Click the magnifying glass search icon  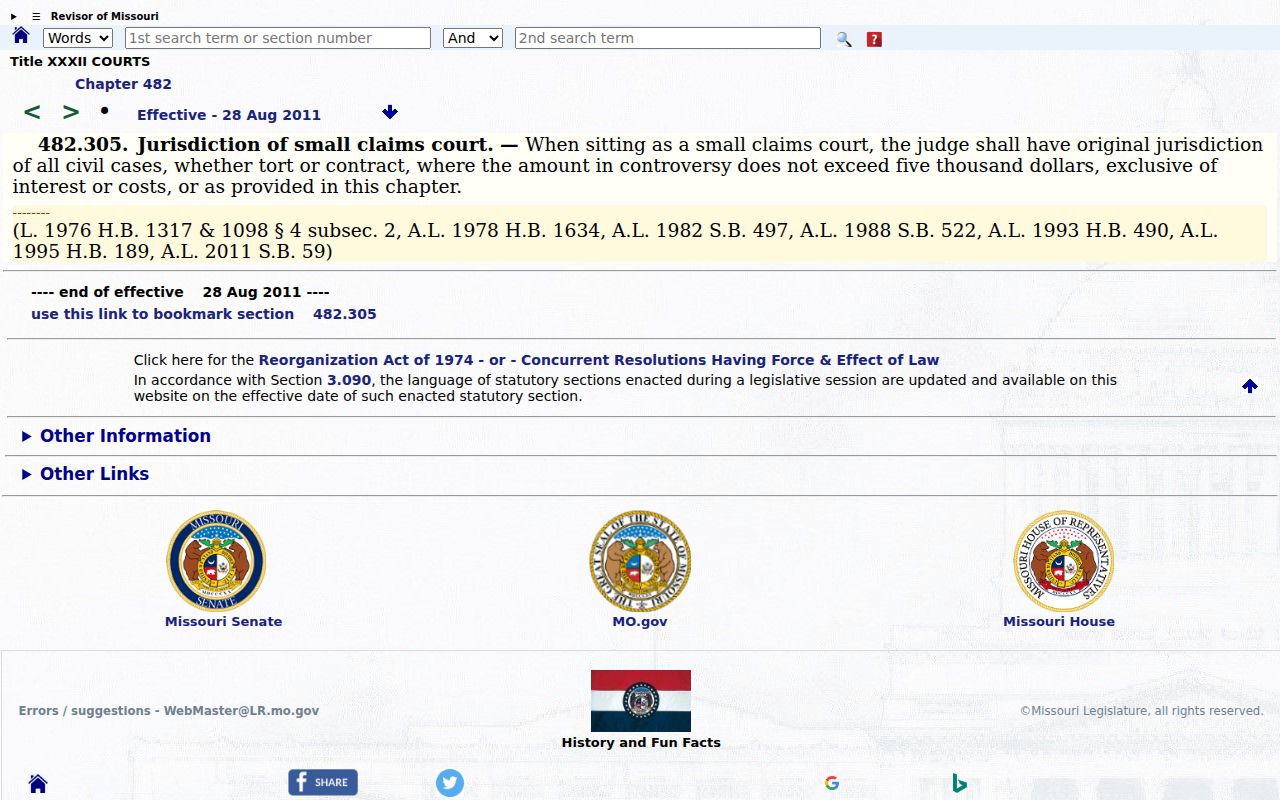coord(844,39)
